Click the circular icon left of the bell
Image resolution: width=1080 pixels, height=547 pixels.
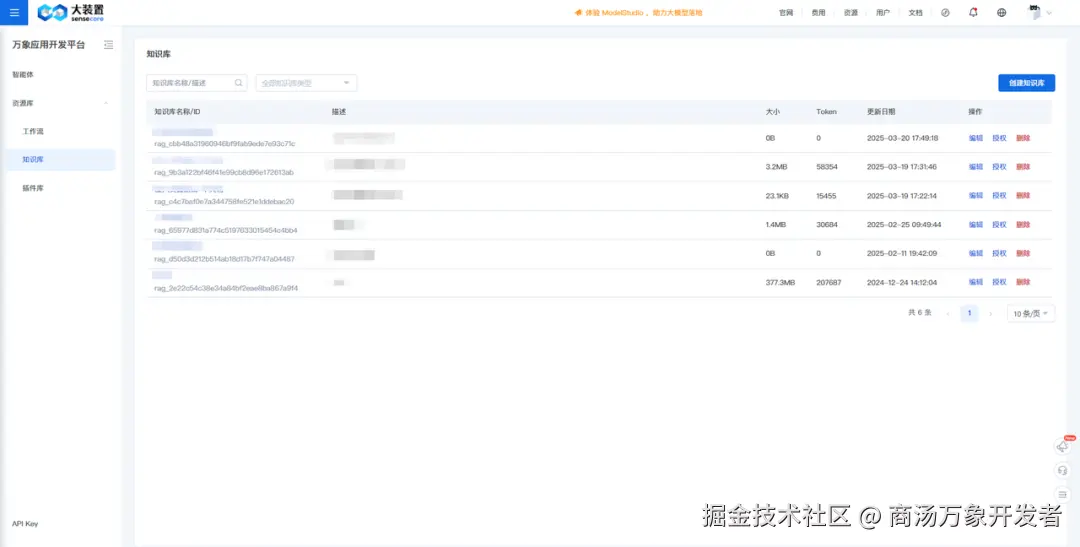[945, 12]
